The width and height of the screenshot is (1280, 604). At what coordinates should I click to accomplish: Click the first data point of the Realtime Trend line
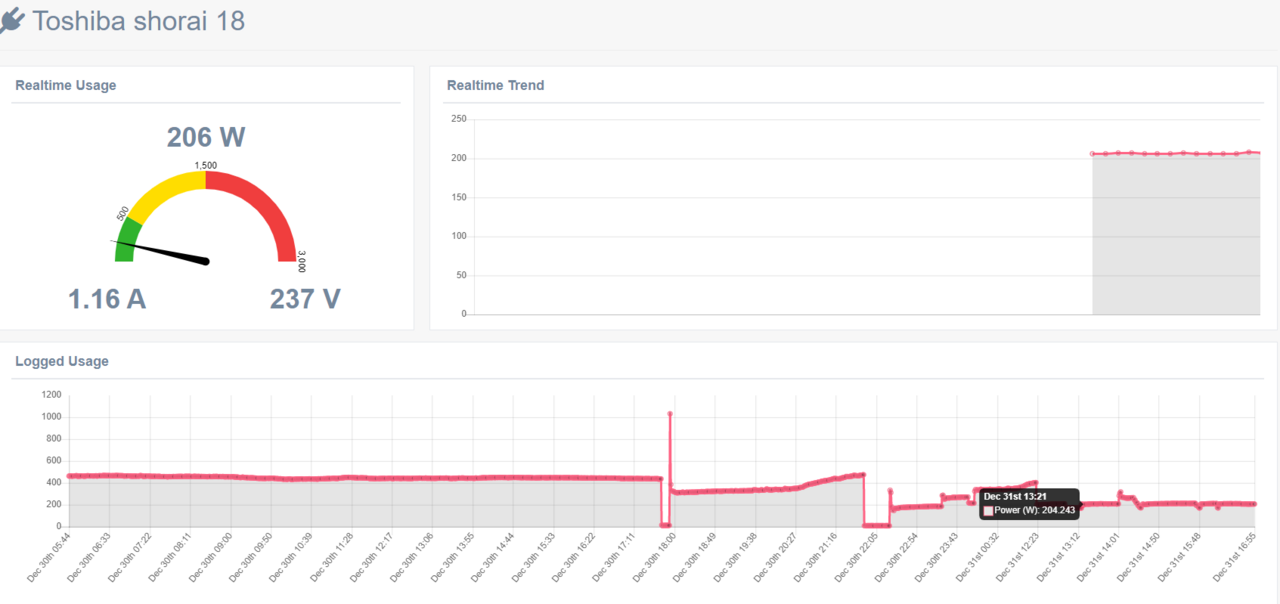click(1093, 154)
